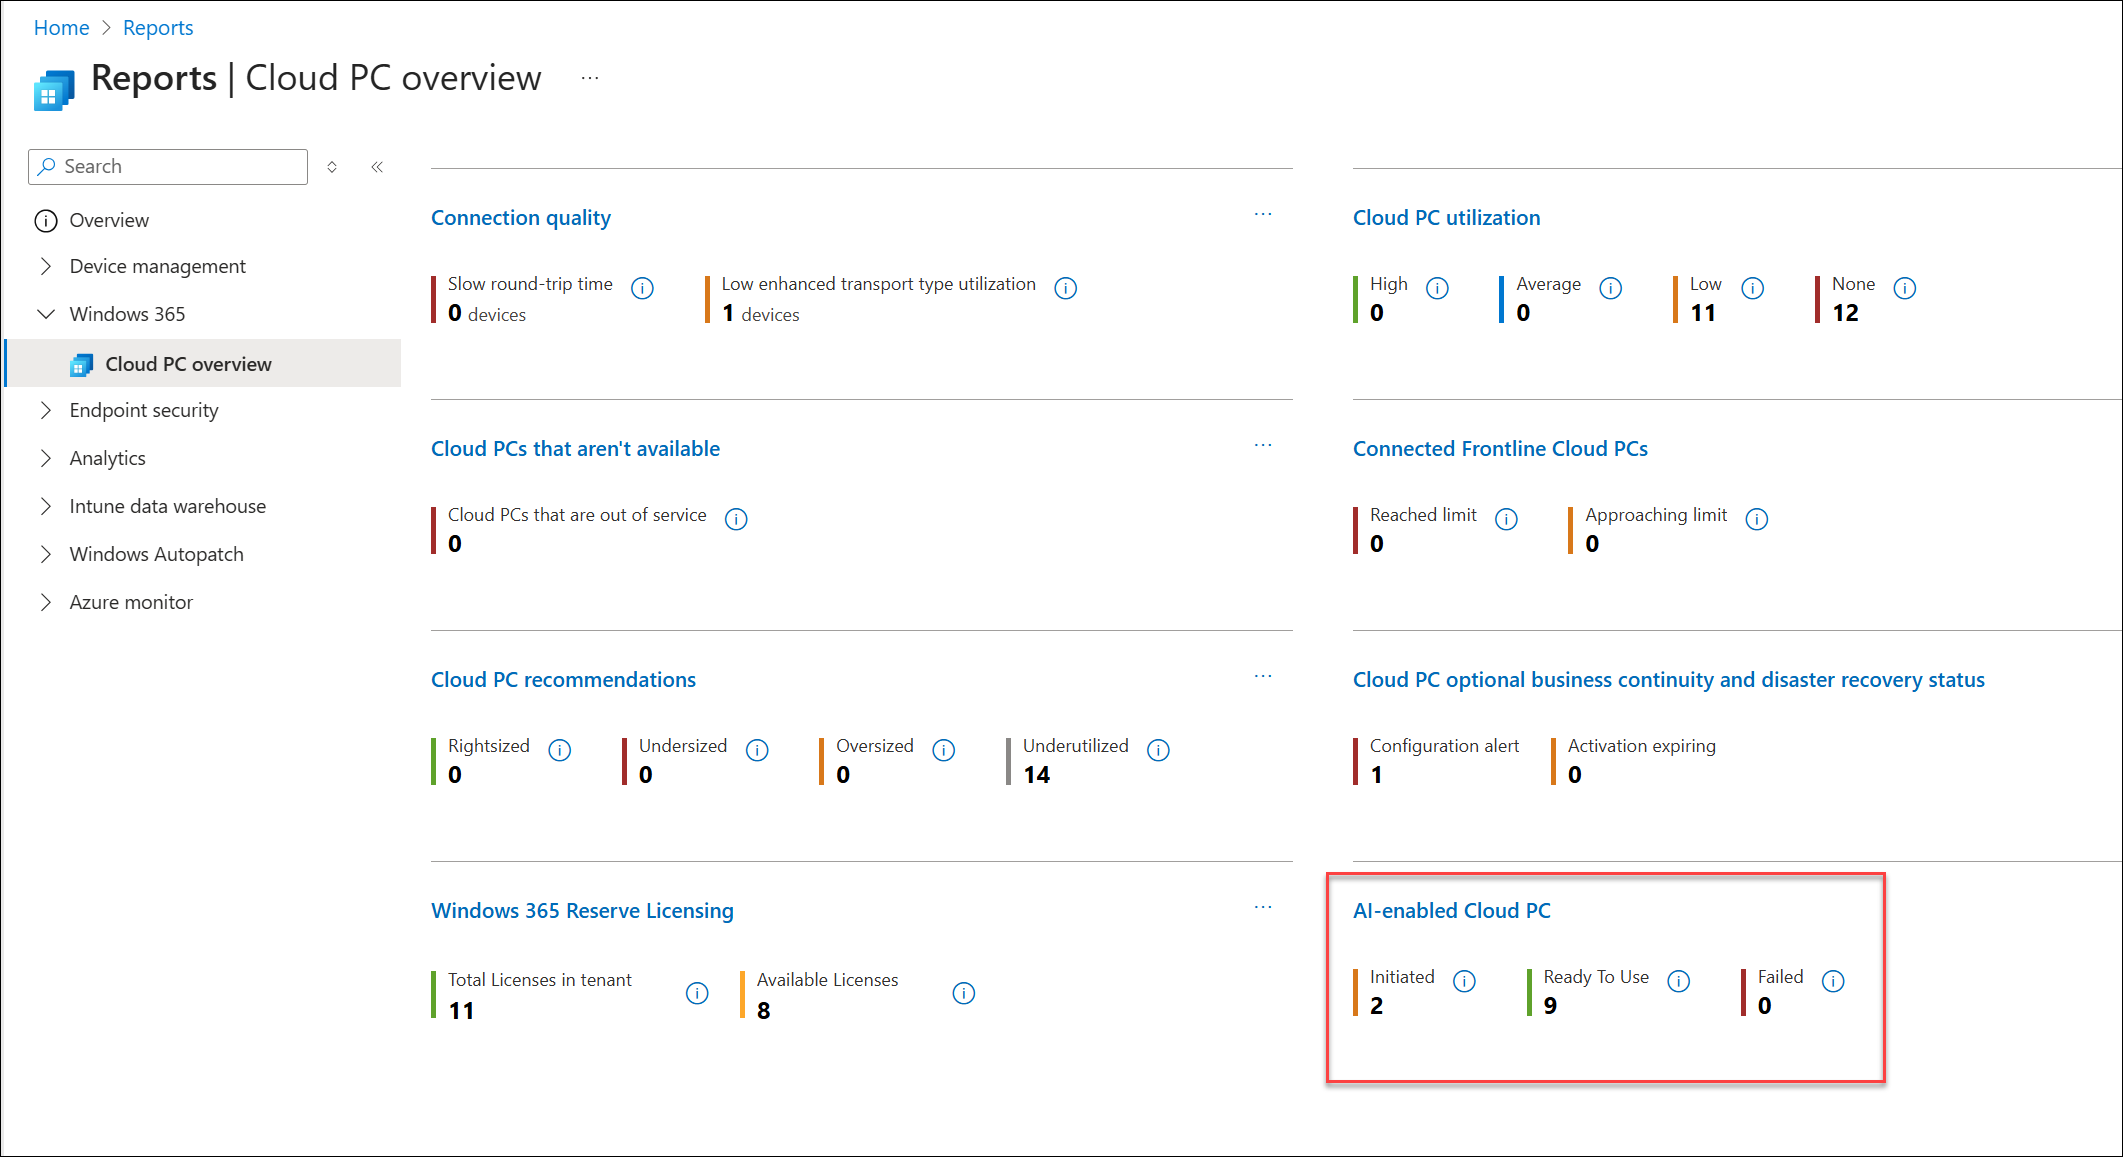Collapse the Windows 365 section

pyautogui.click(x=46, y=314)
